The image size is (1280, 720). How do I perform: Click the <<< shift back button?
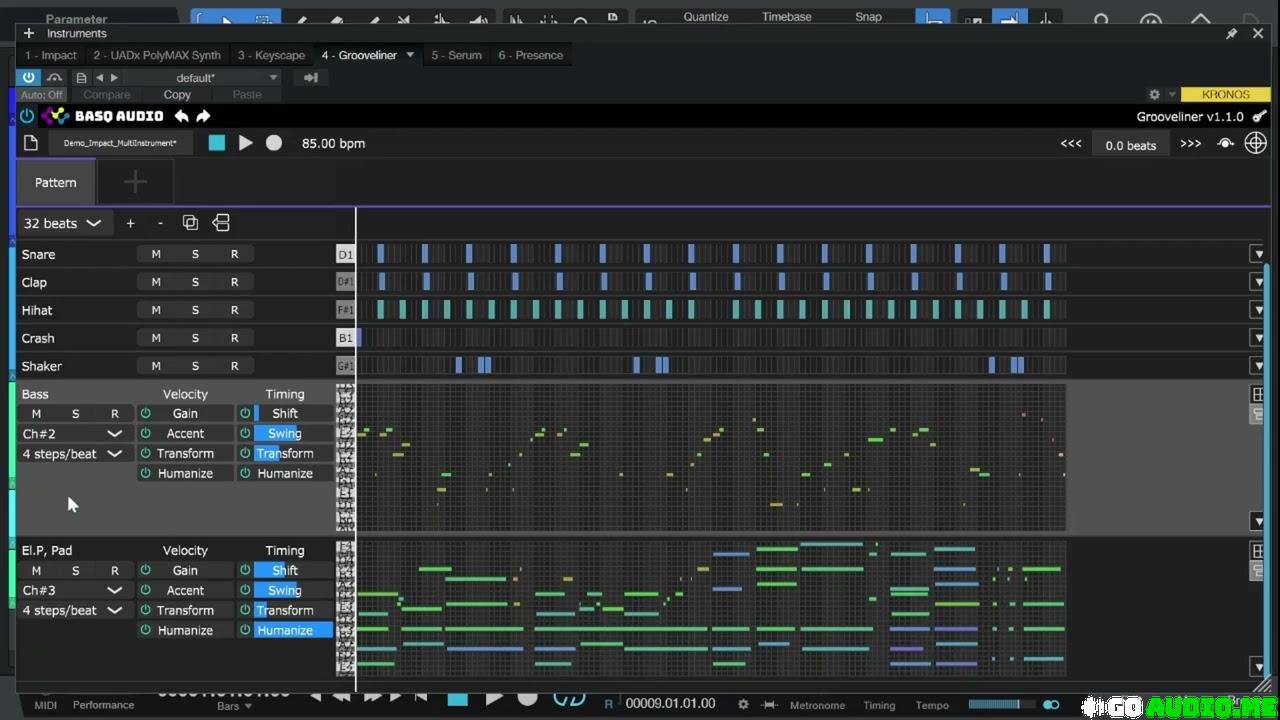pyautogui.click(x=1071, y=144)
